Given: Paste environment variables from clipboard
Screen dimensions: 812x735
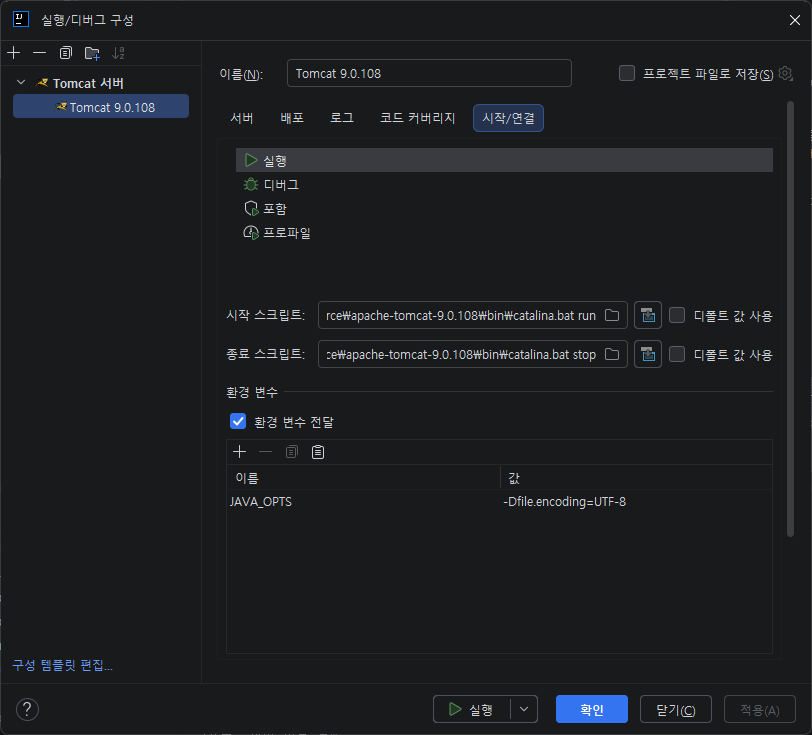Looking at the screenshot, I should tap(318, 452).
